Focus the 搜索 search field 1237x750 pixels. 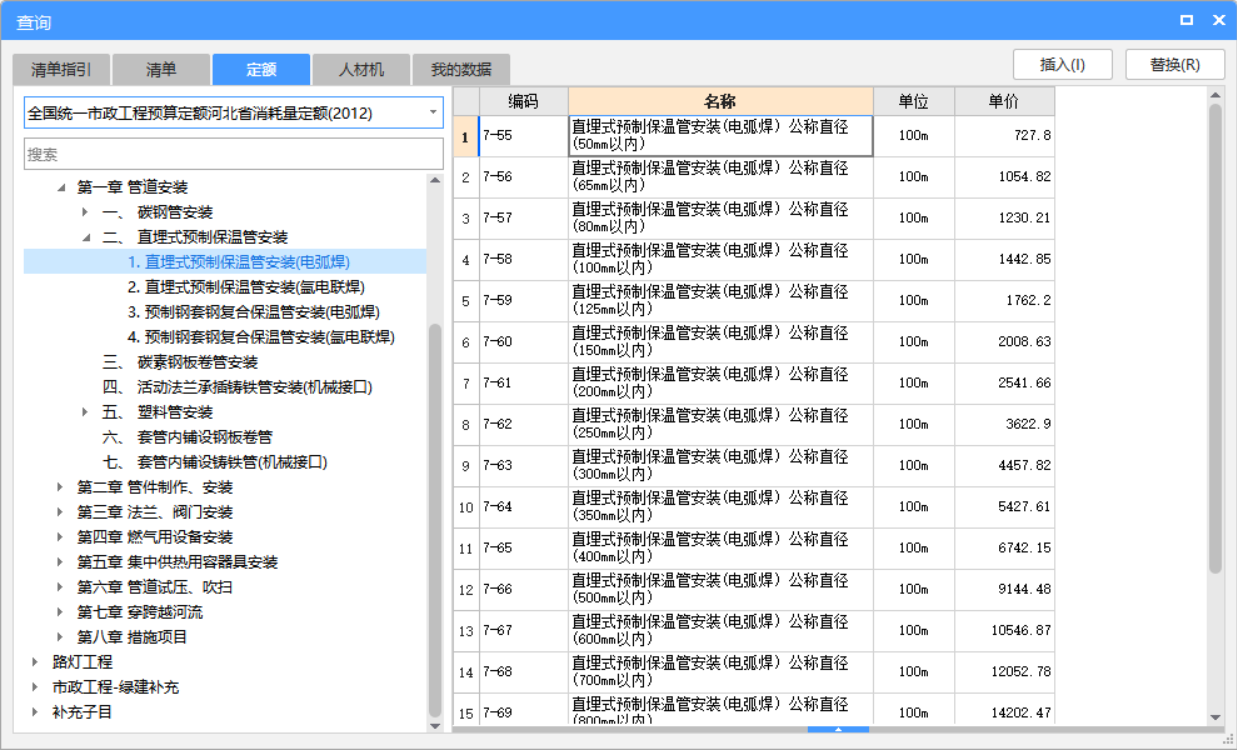click(233, 154)
